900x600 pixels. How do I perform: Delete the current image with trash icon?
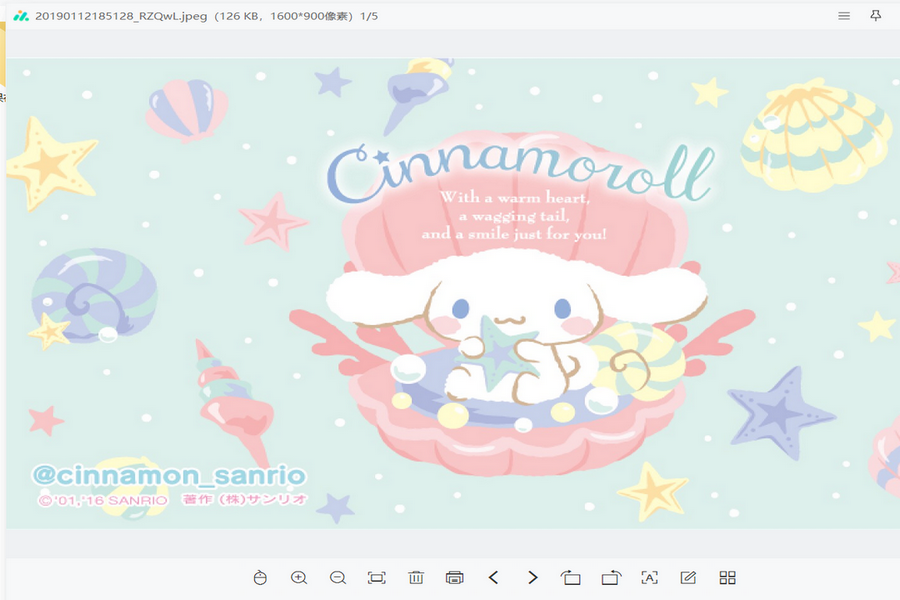[416, 578]
